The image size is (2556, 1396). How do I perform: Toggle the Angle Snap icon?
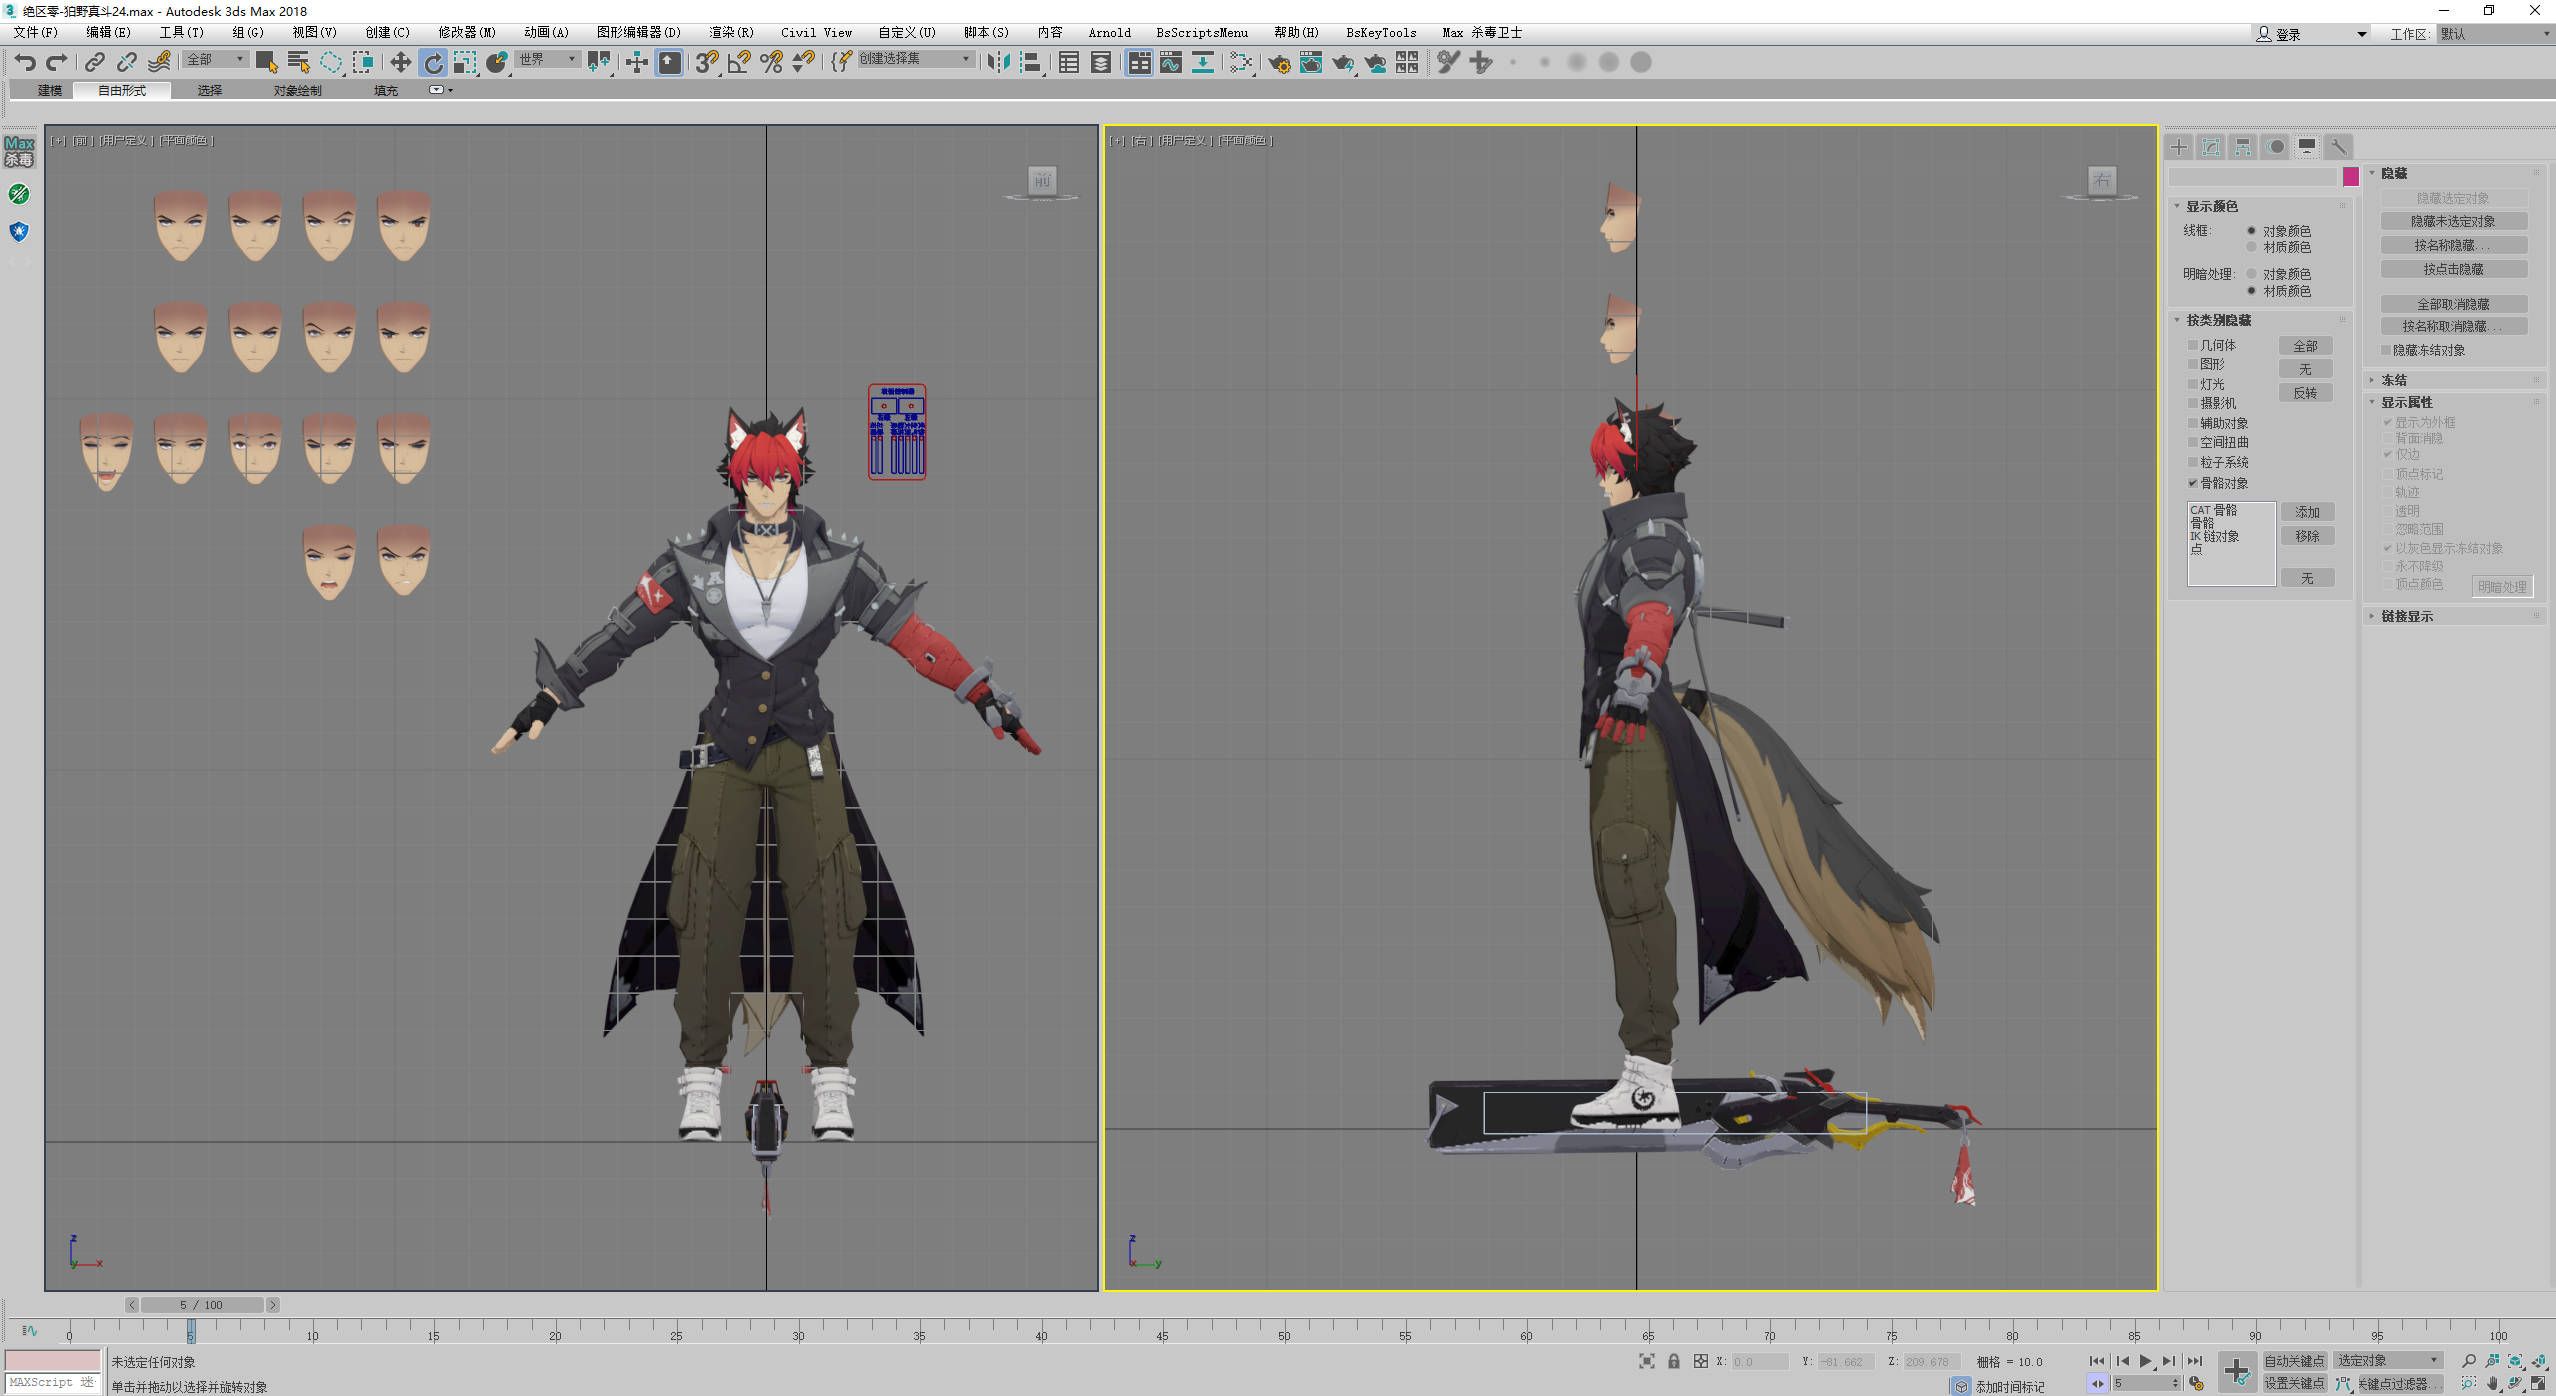tap(739, 62)
